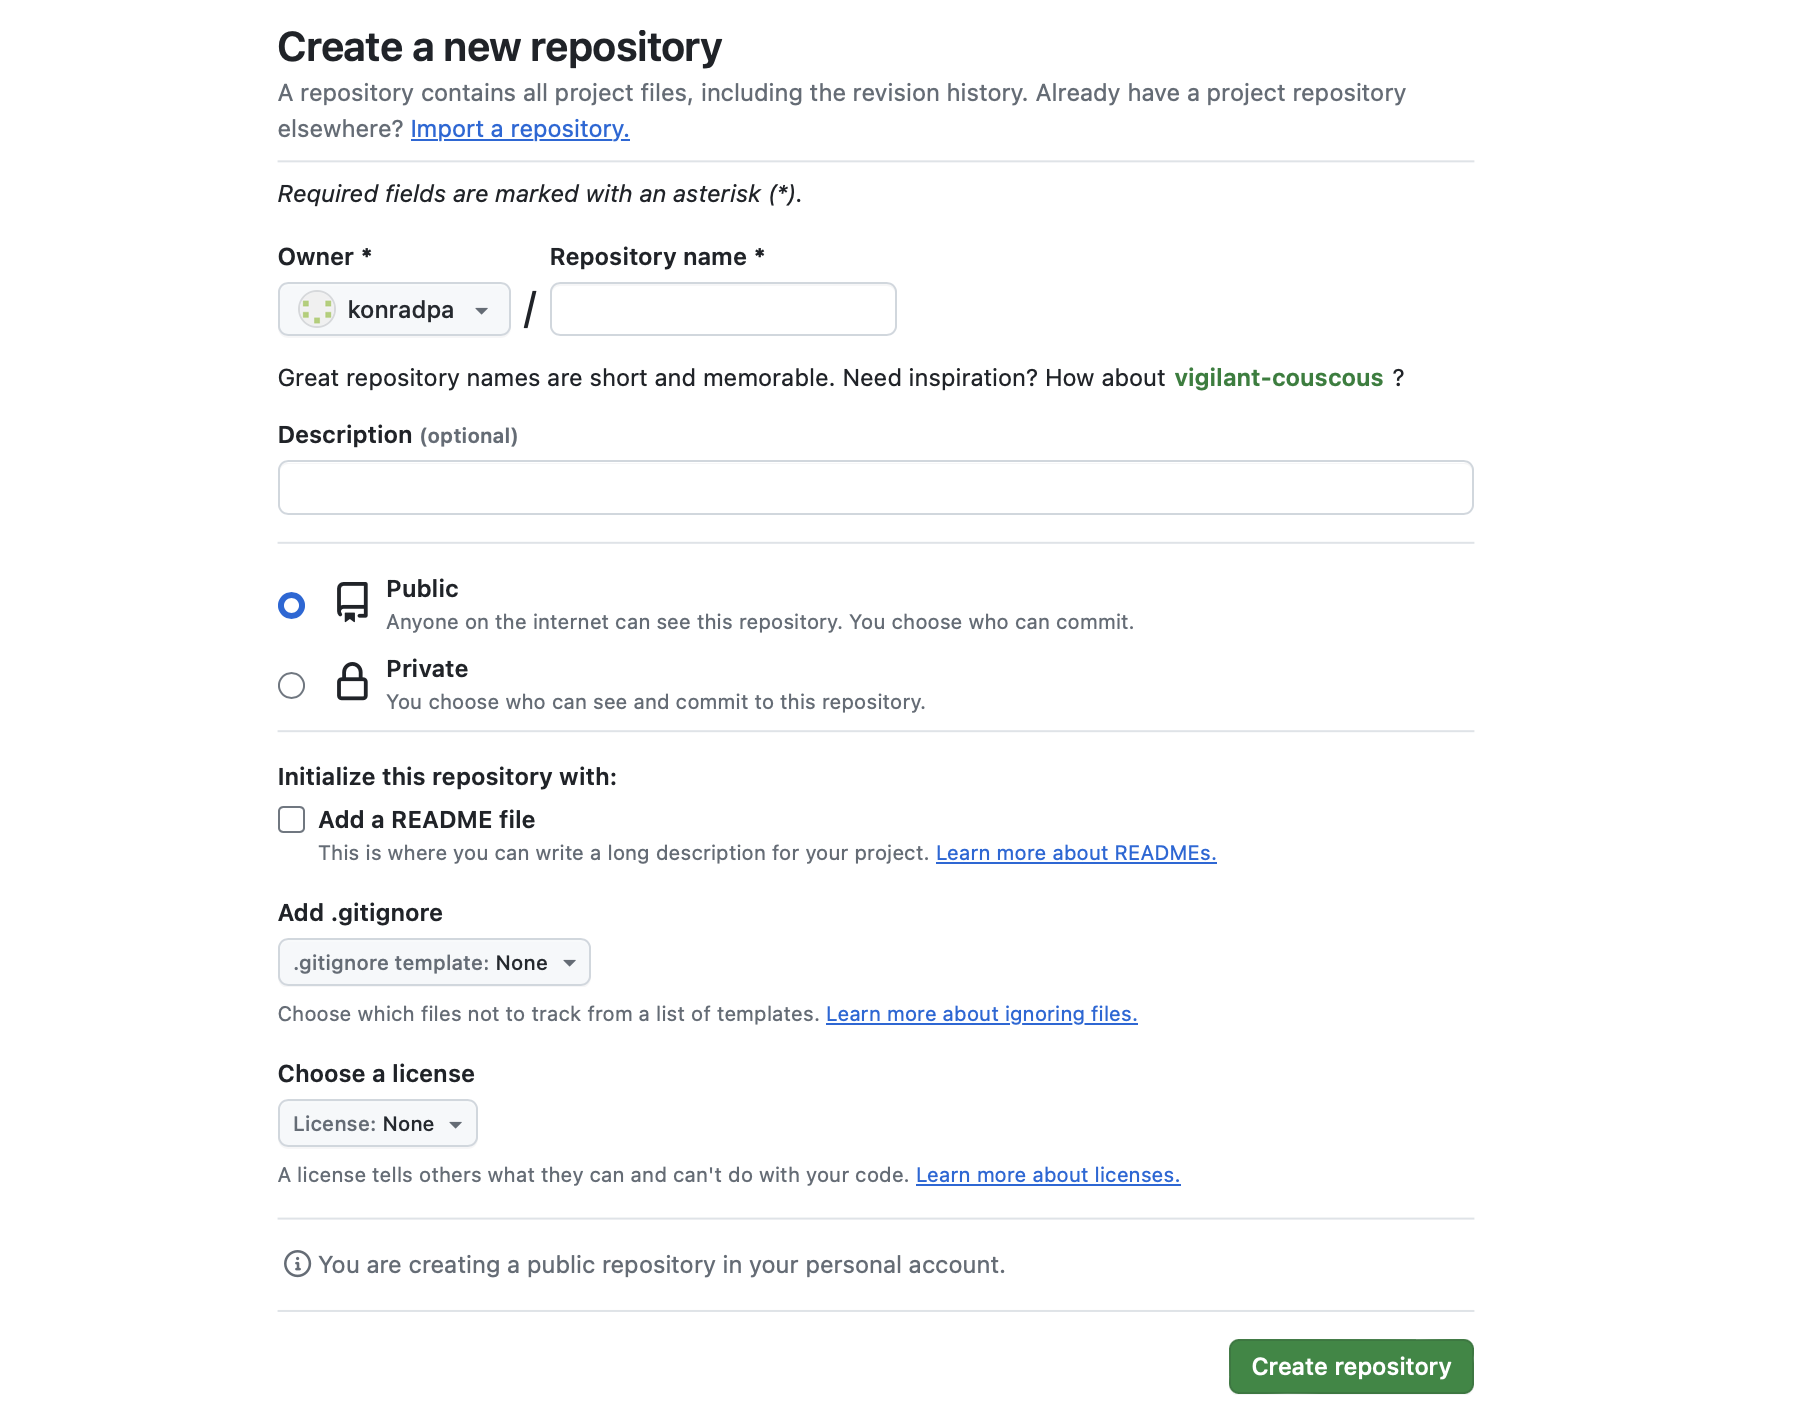
Task: Click the Add a README file label
Action: point(427,820)
